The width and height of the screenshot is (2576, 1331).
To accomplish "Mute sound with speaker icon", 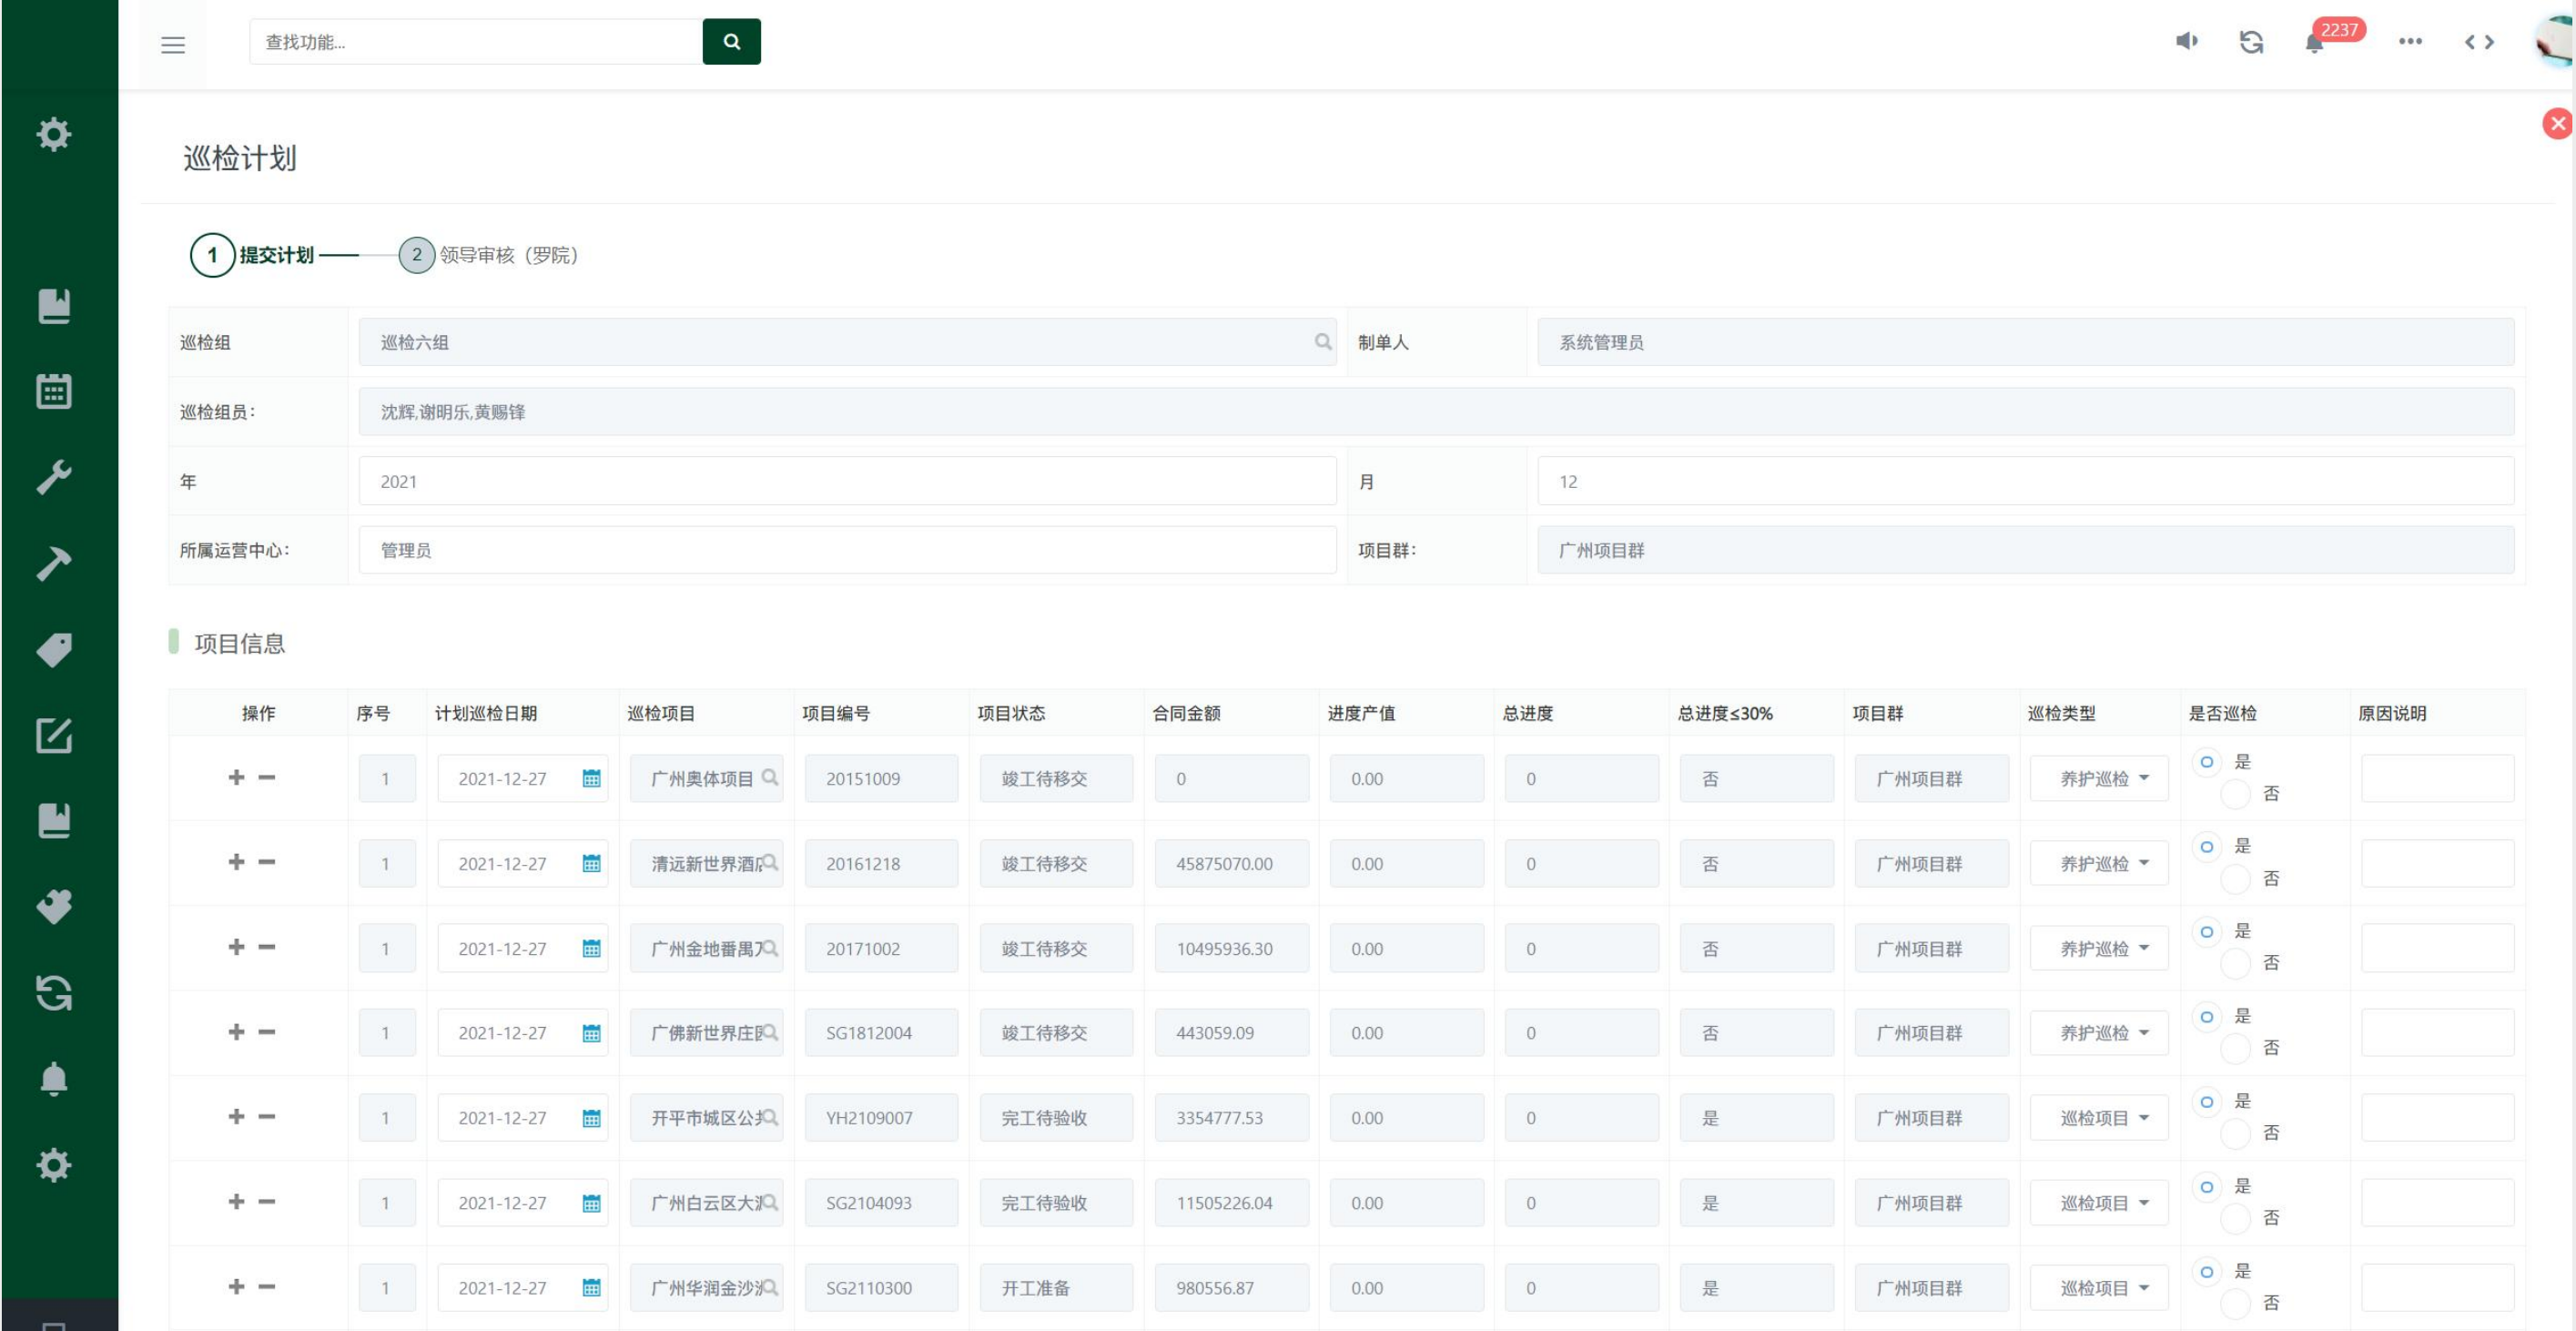I will (x=2186, y=42).
